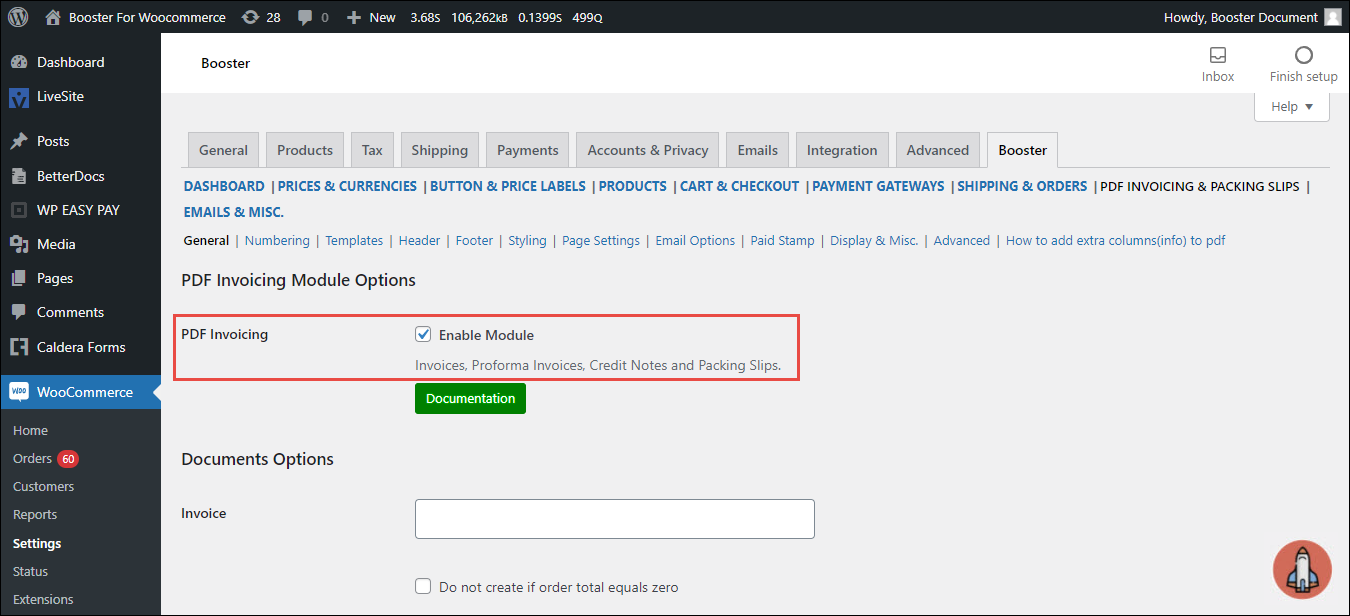Click the Media sidebar icon
1350x616 pixels.
click(x=19, y=244)
